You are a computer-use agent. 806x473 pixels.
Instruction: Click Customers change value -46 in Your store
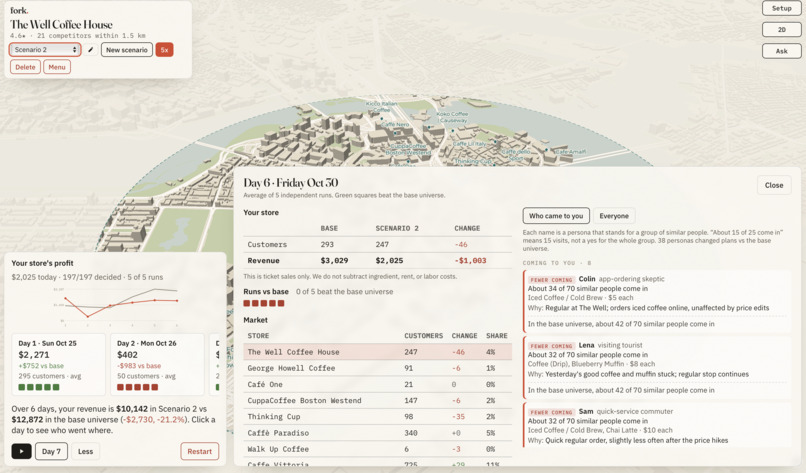(x=461, y=245)
